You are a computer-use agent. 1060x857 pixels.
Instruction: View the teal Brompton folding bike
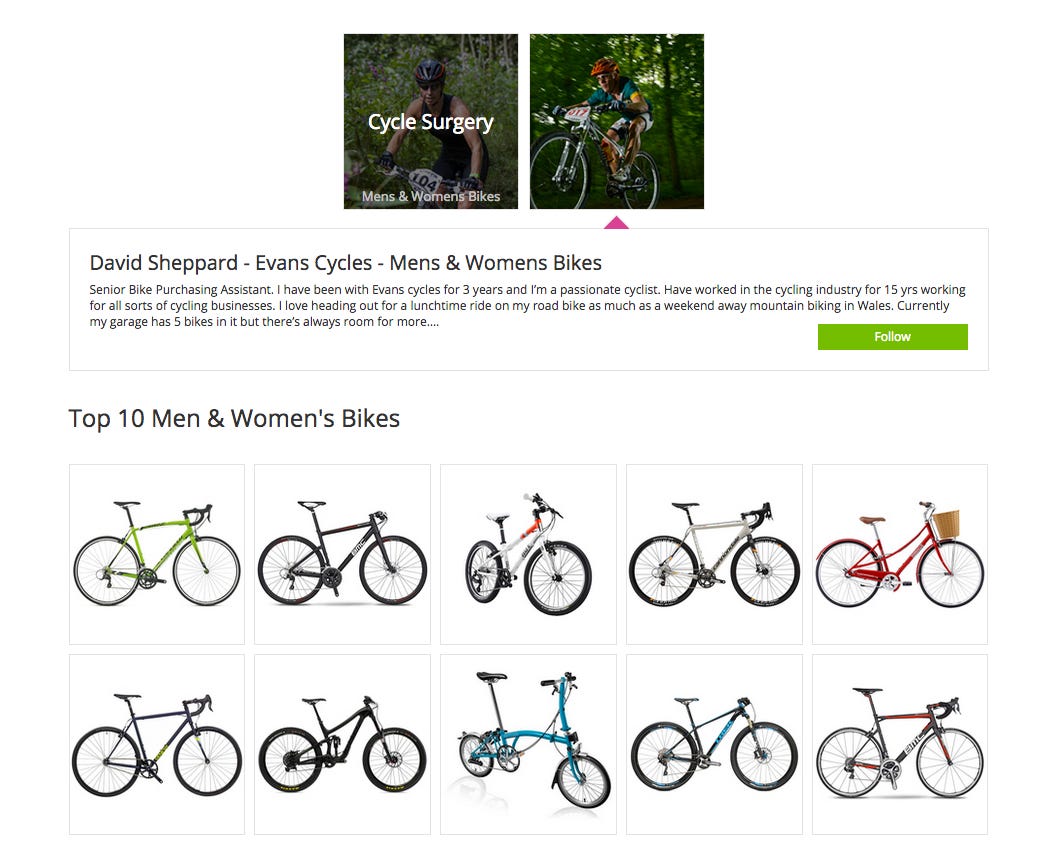[528, 744]
